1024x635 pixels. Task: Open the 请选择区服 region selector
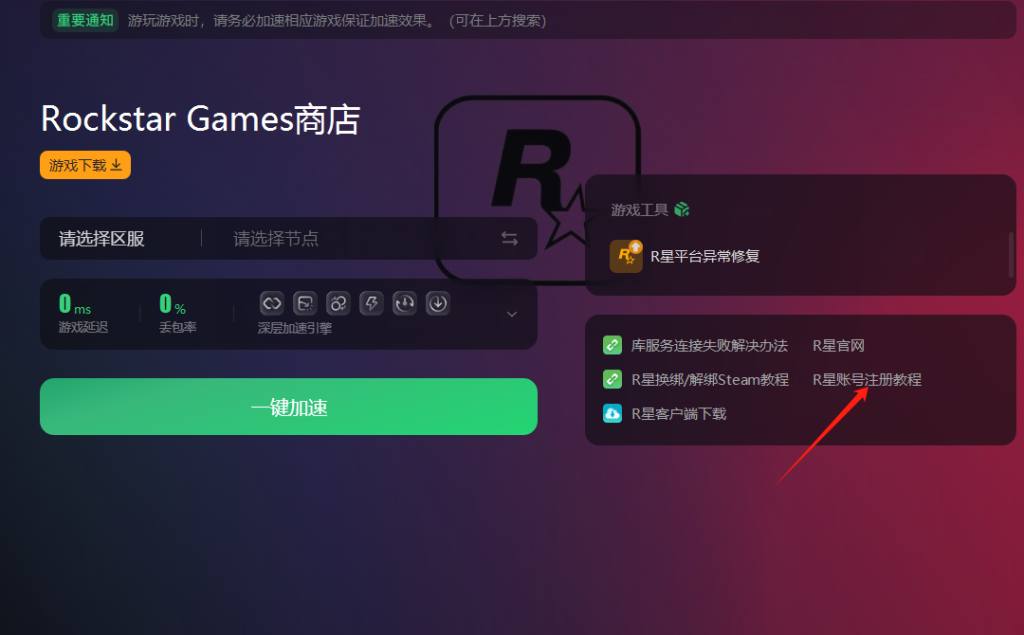coord(101,238)
